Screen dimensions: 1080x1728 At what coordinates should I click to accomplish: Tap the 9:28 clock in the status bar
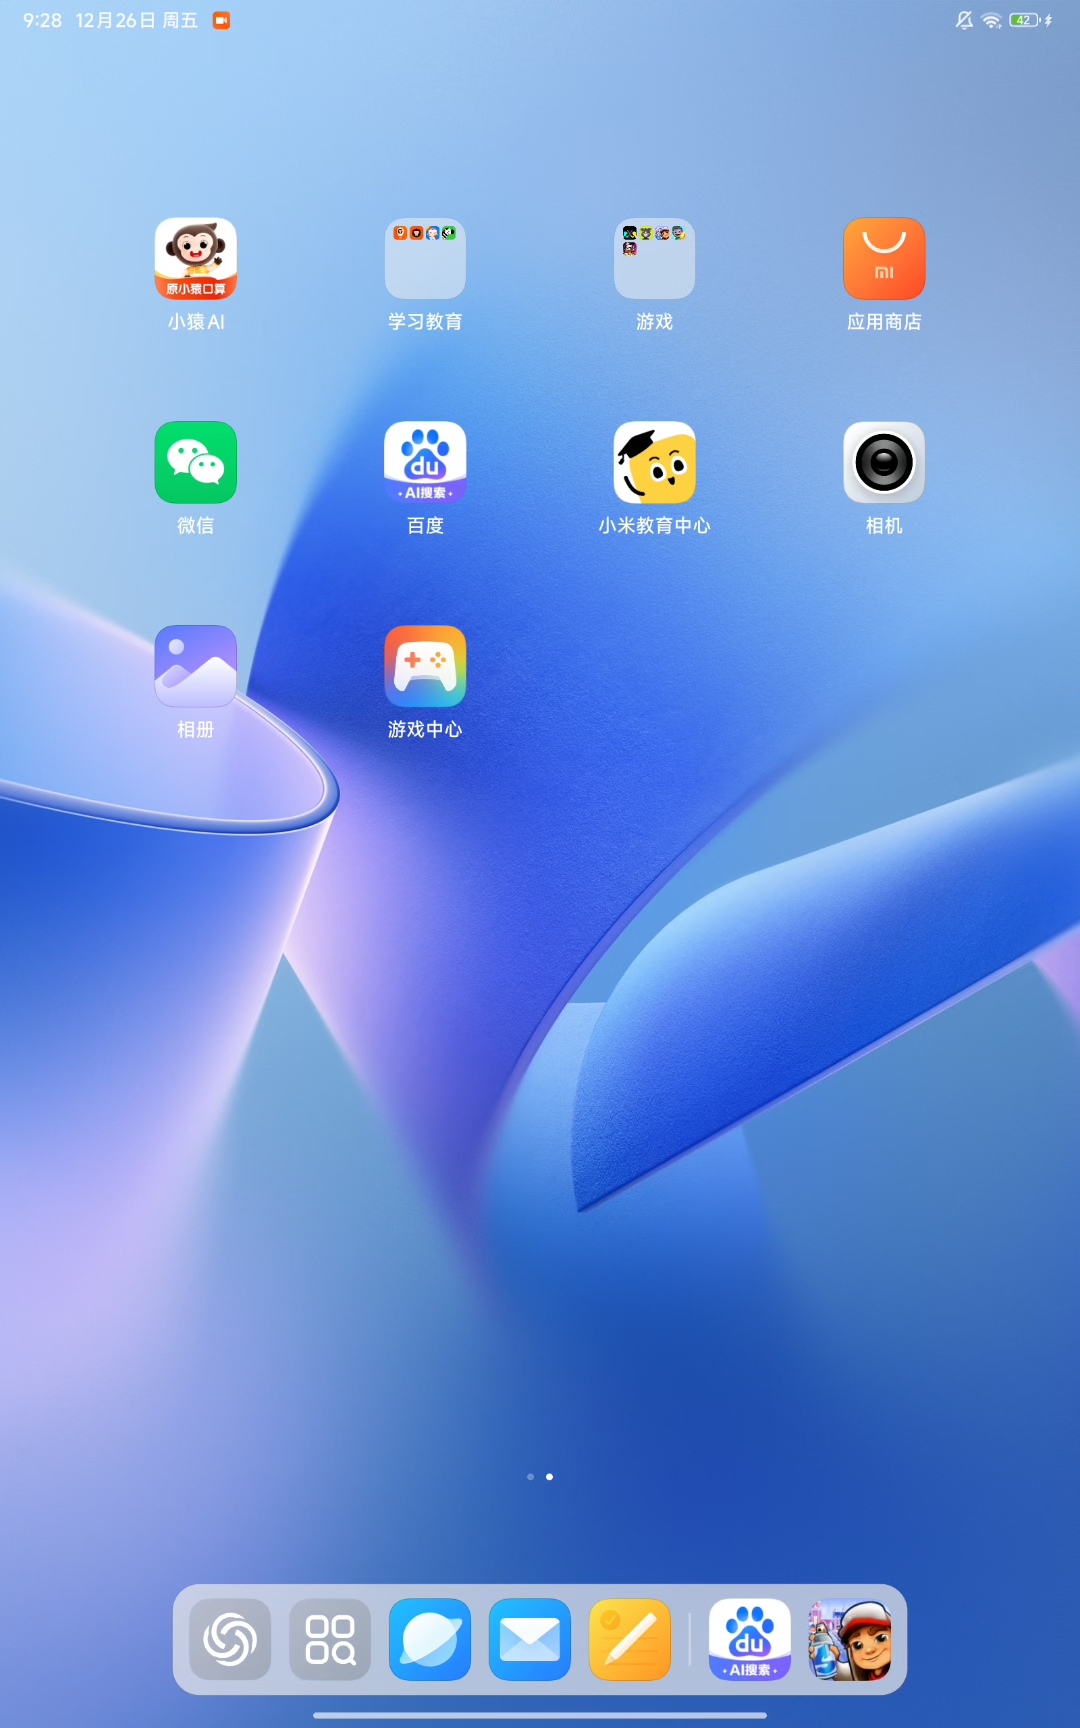pyautogui.click(x=43, y=21)
